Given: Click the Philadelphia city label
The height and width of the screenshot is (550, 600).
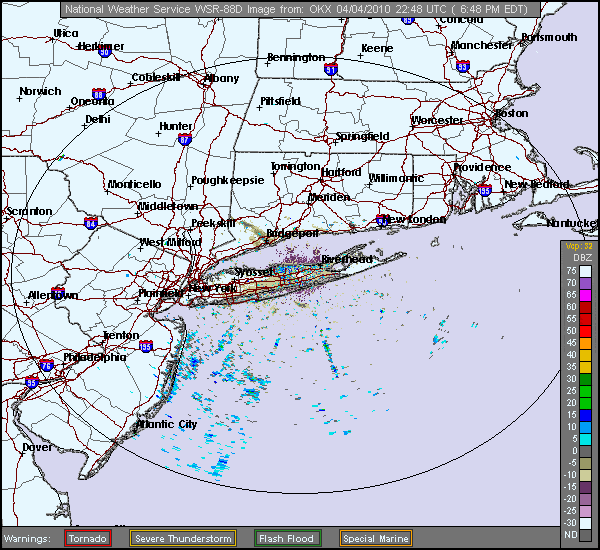Looking at the screenshot, I should (x=95, y=357).
